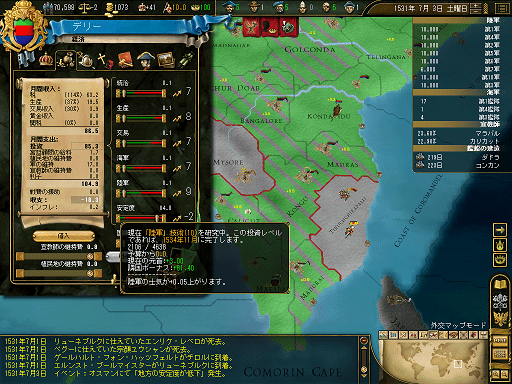This screenshot has width=512, height=384.
Task: Click the left zoom button at bottom right
Action: [x=495, y=374]
